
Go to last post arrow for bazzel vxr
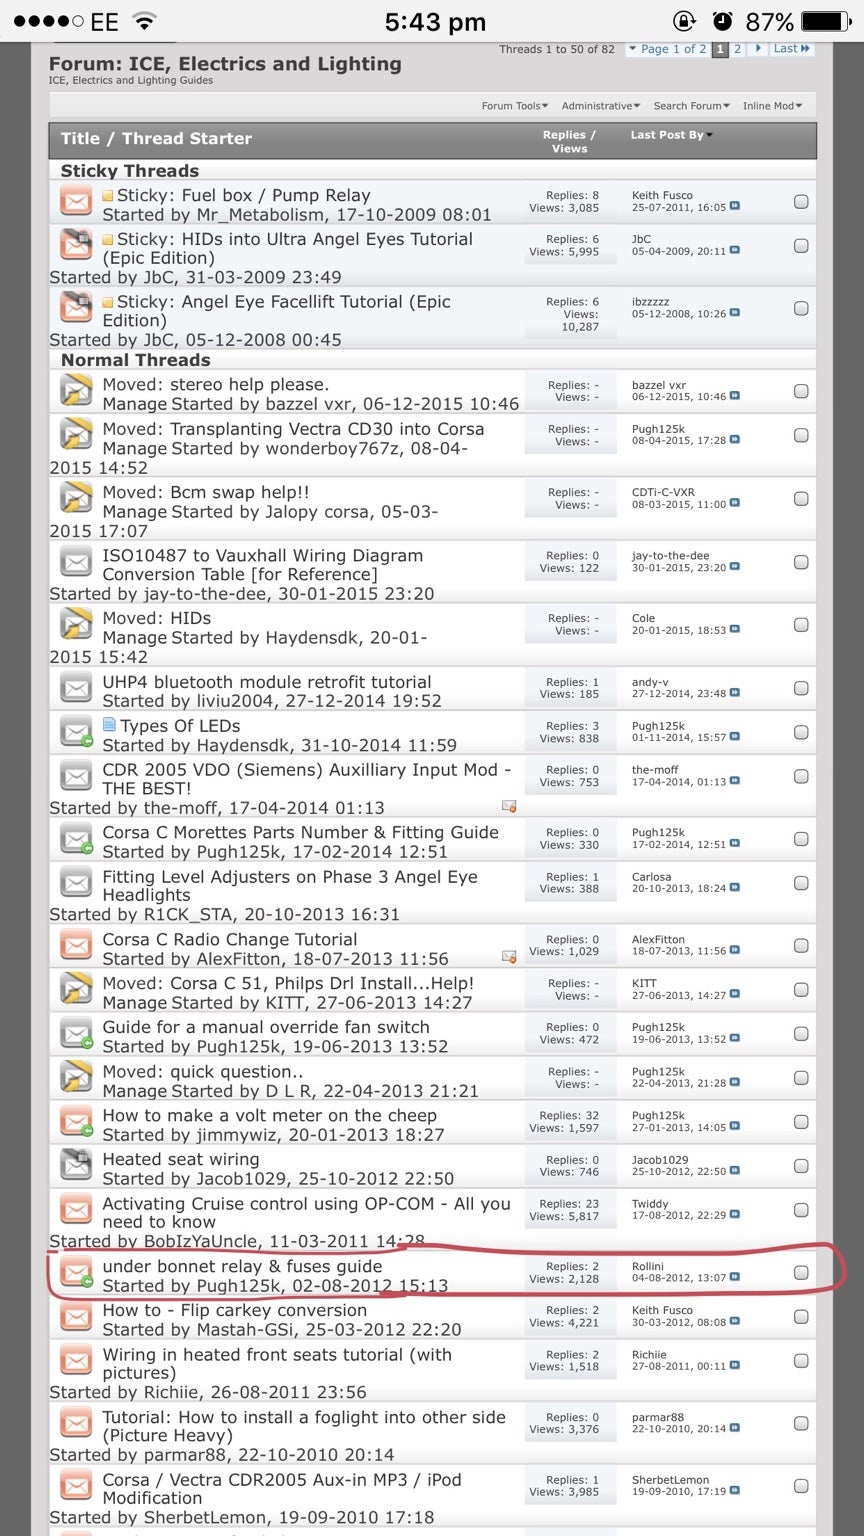click(x=735, y=397)
